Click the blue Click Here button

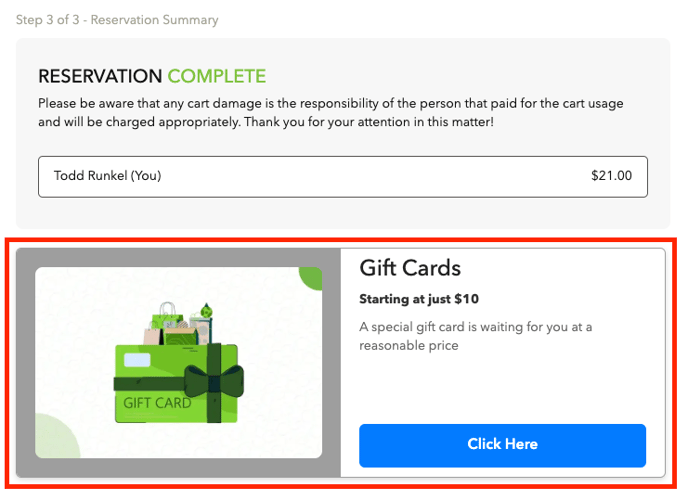tap(502, 445)
